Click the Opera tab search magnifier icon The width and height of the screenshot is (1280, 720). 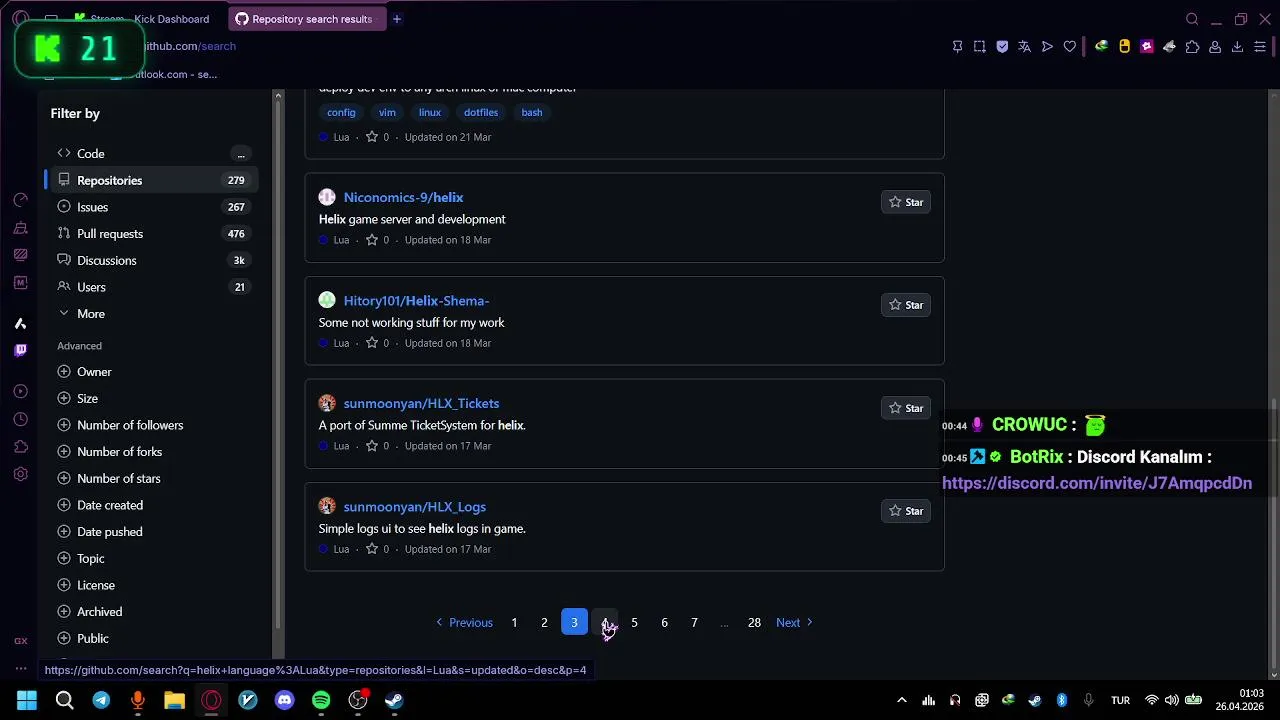coord(1192,19)
